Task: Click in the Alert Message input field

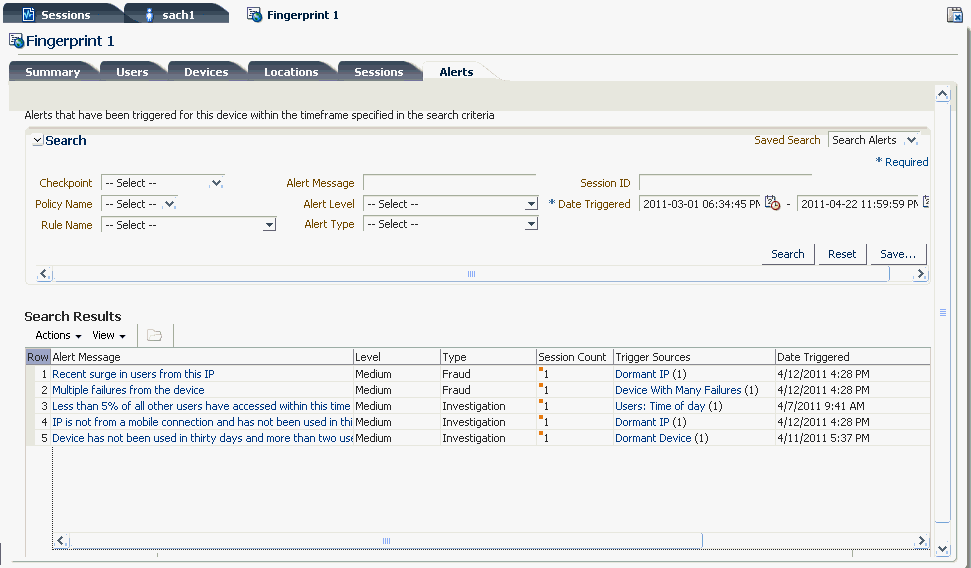Action: pyautogui.click(x=450, y=183)
